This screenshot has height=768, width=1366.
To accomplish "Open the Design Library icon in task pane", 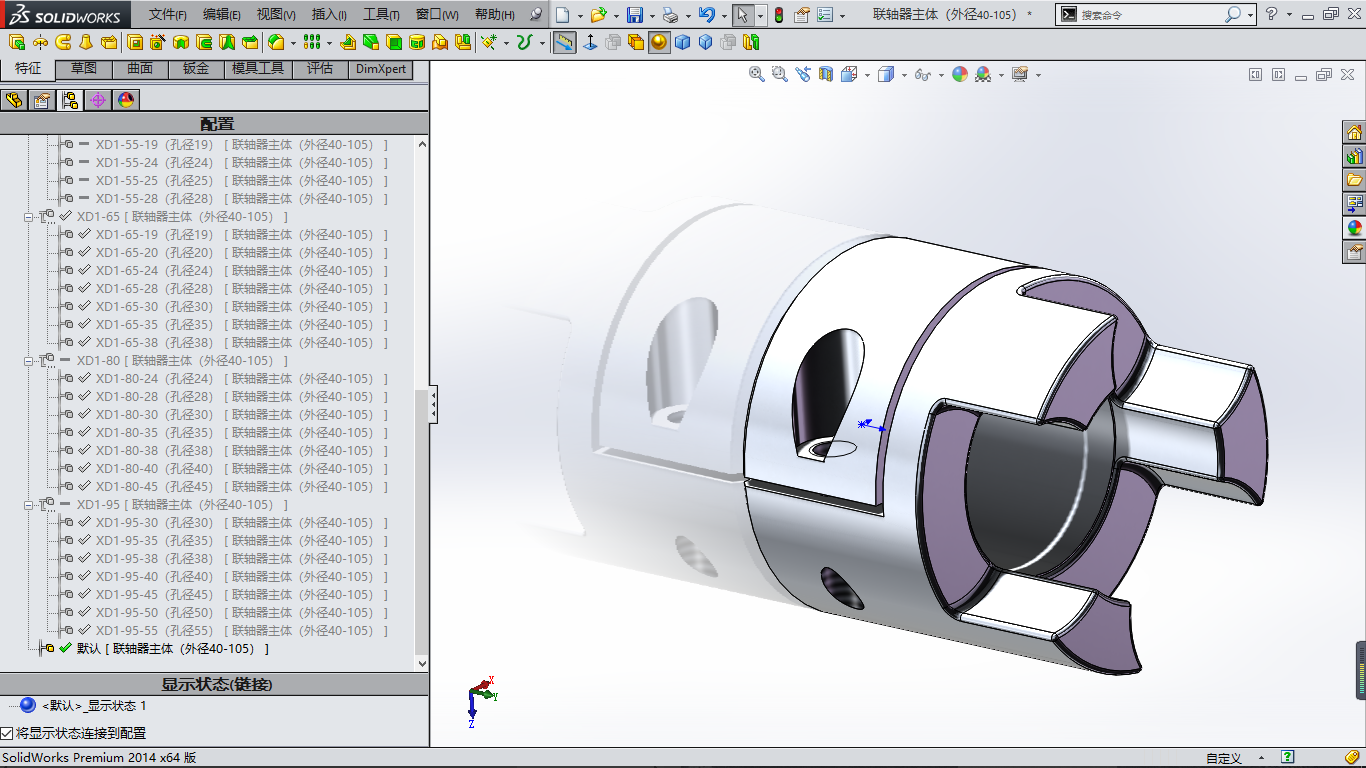I will click(1355, 156).
